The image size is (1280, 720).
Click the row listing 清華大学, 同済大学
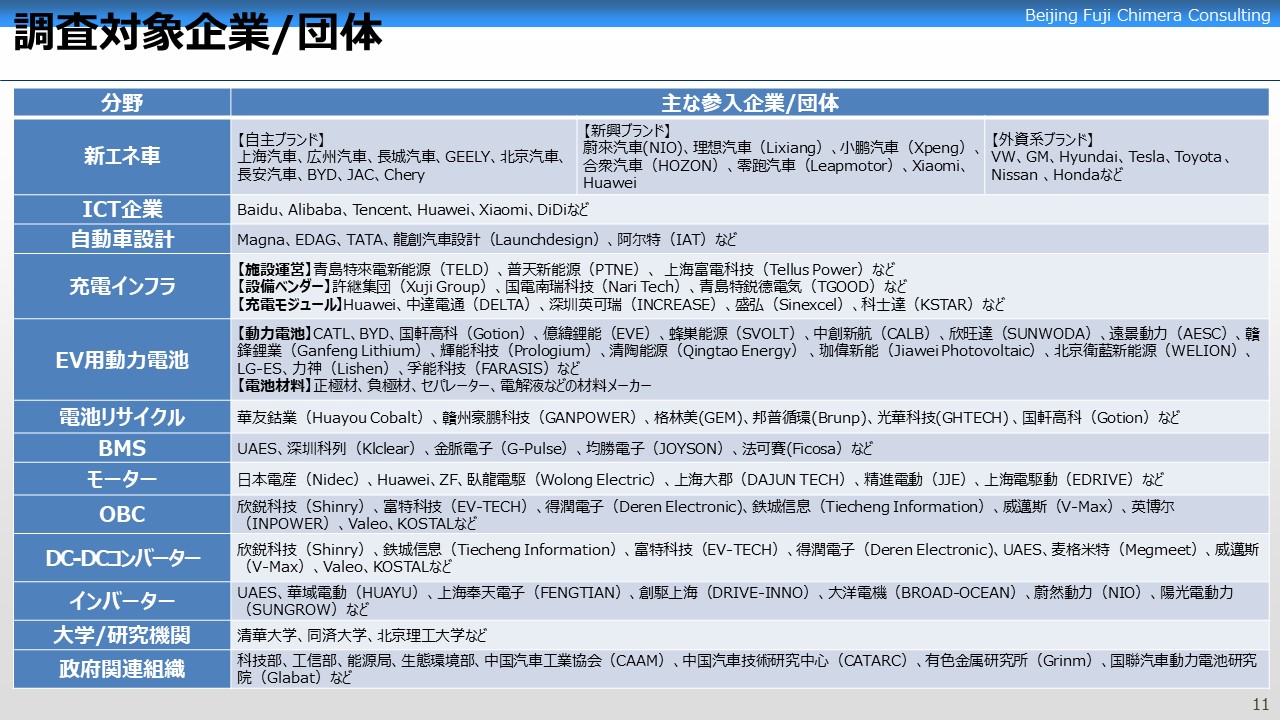[750, 635]
